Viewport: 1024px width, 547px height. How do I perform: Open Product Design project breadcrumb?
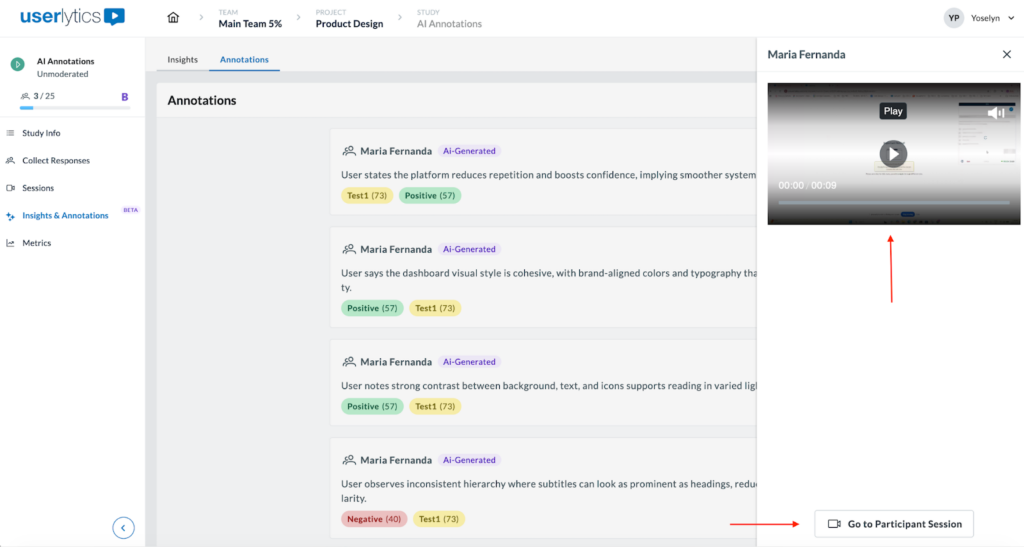pos(349,24)
